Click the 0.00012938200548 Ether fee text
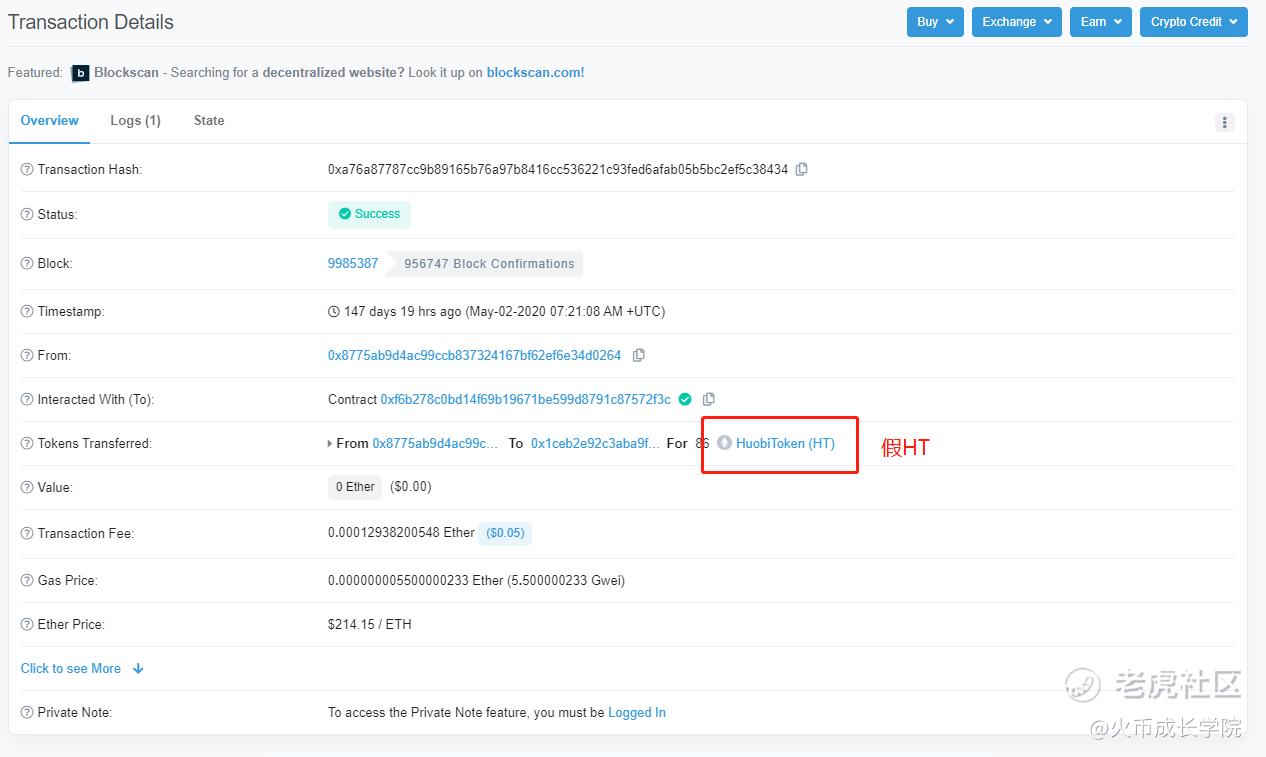 (401, 533)
